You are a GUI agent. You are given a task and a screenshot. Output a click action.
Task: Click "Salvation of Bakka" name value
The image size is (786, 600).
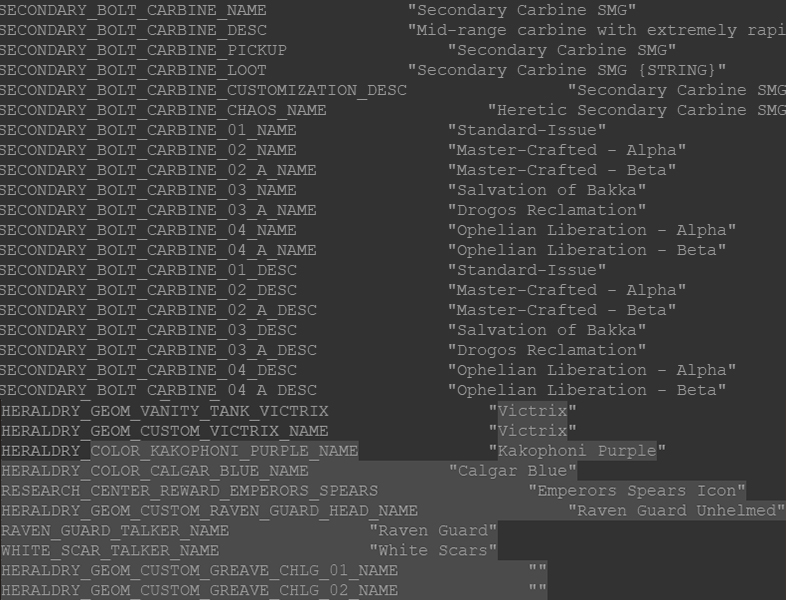click(x=547, y=190)
